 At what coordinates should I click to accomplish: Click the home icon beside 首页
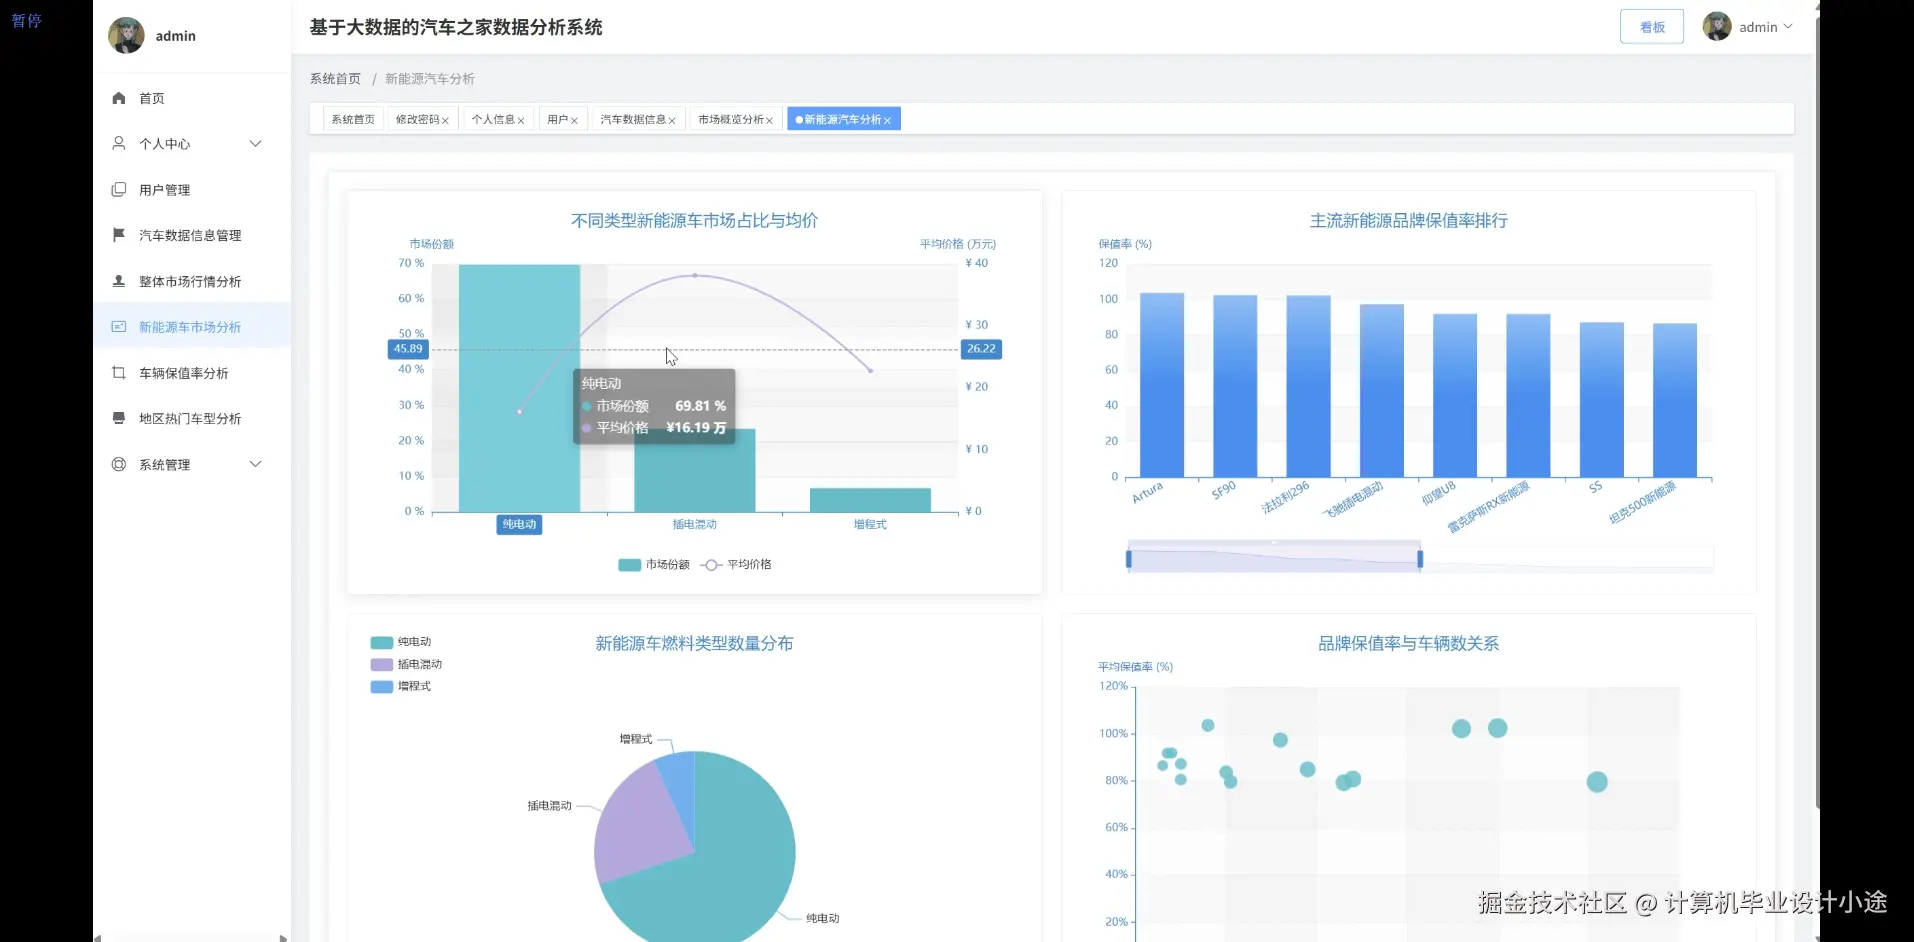pos(119,98)
